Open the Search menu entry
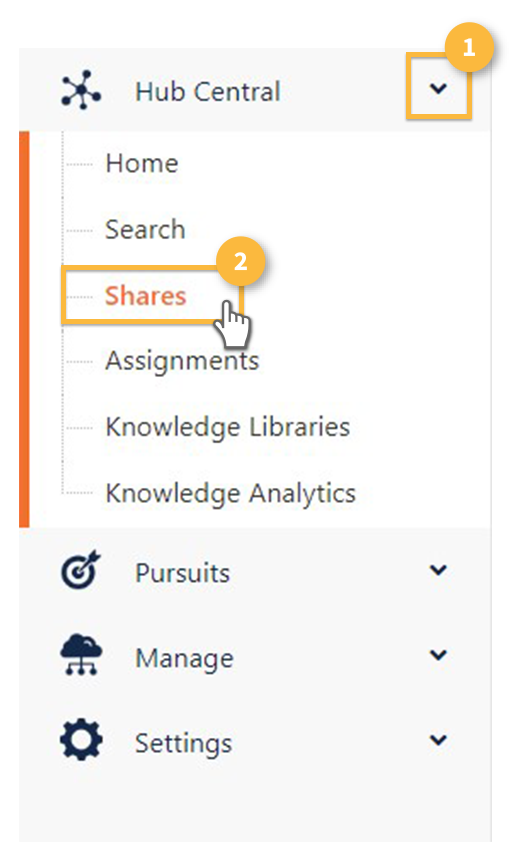The image size is (516, 848). (x=145, y=229)
